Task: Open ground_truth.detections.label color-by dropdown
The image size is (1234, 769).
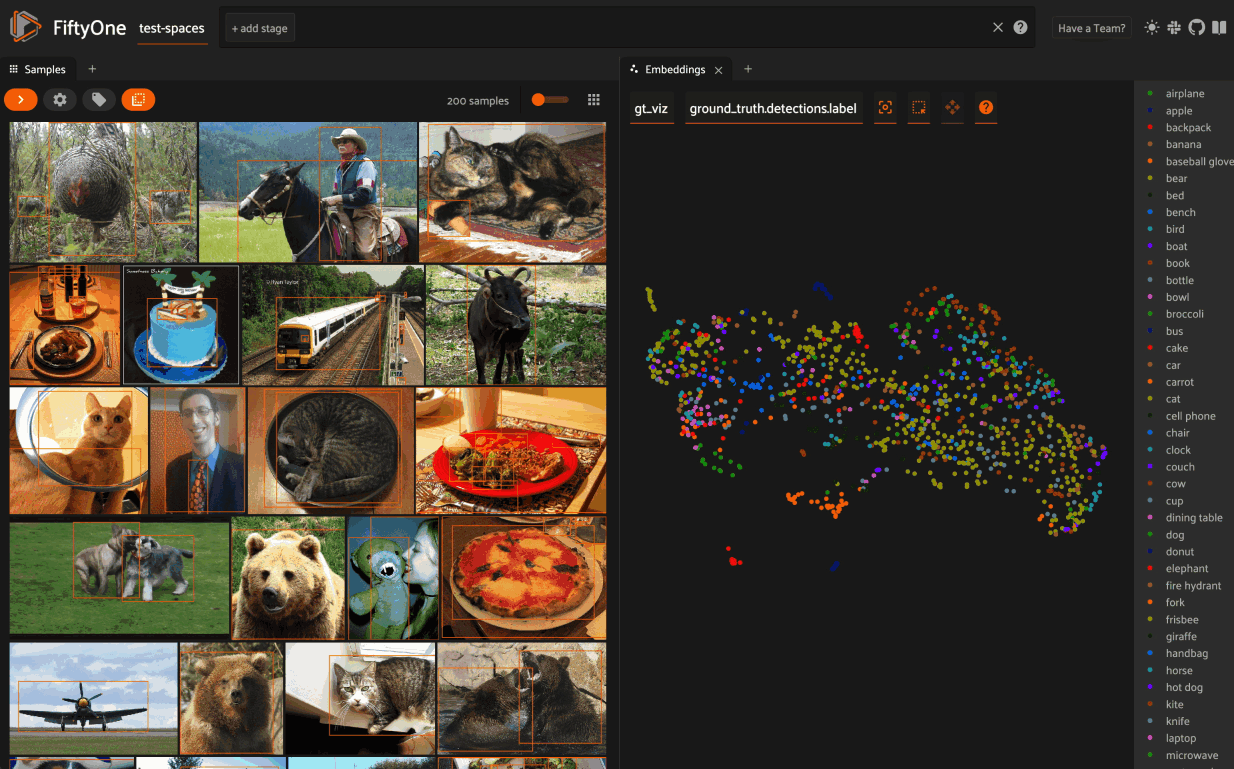Action: (x=773, y=108)
